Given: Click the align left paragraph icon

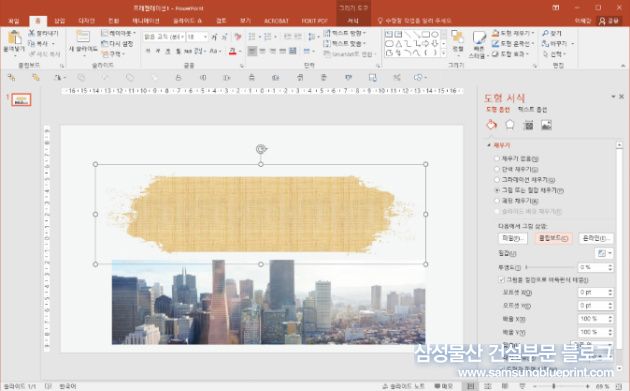Looking at the screenshot, I should (252, 51).
